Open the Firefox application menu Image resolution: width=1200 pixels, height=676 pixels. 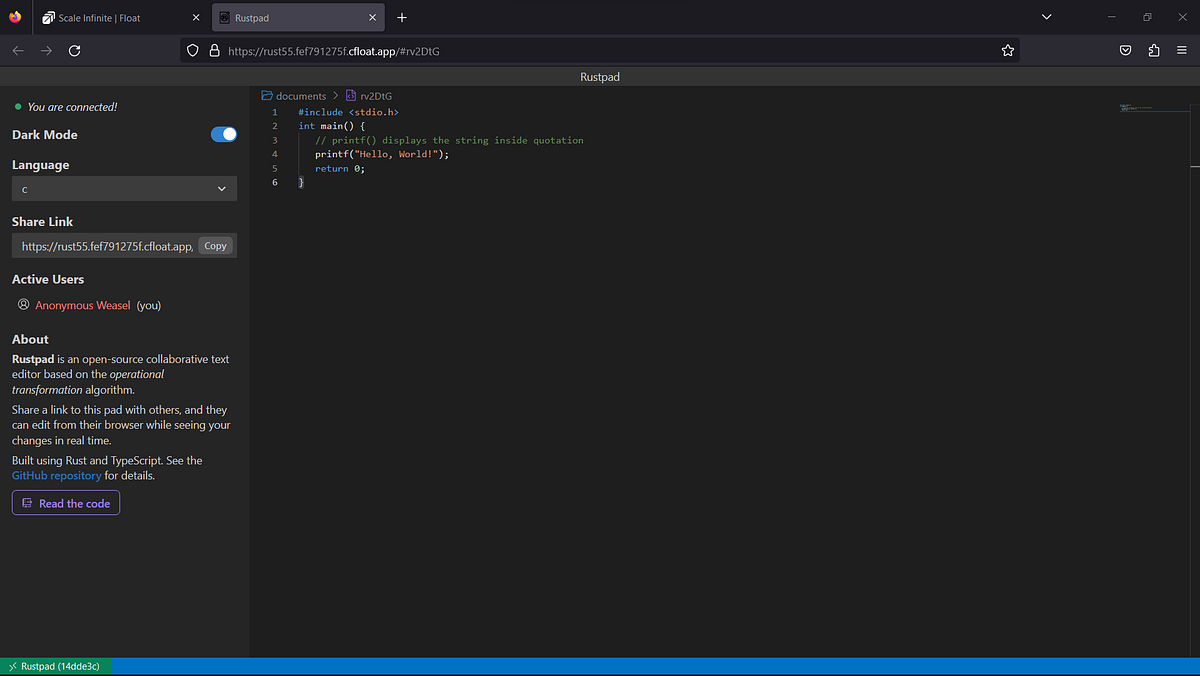tap(1182, 50)
